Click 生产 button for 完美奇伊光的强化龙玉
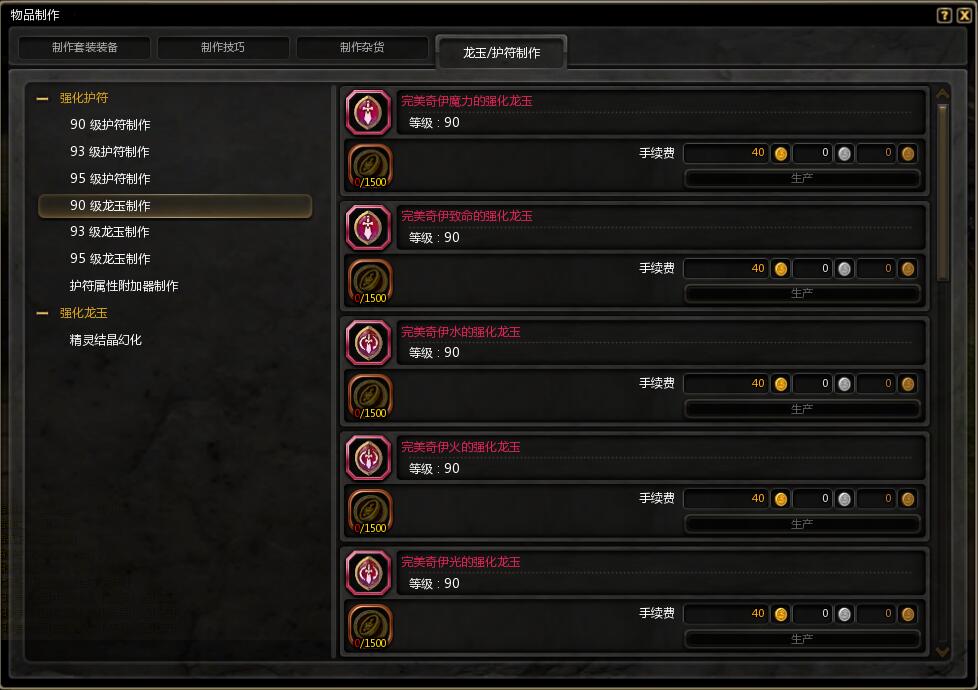 (801, 639)
